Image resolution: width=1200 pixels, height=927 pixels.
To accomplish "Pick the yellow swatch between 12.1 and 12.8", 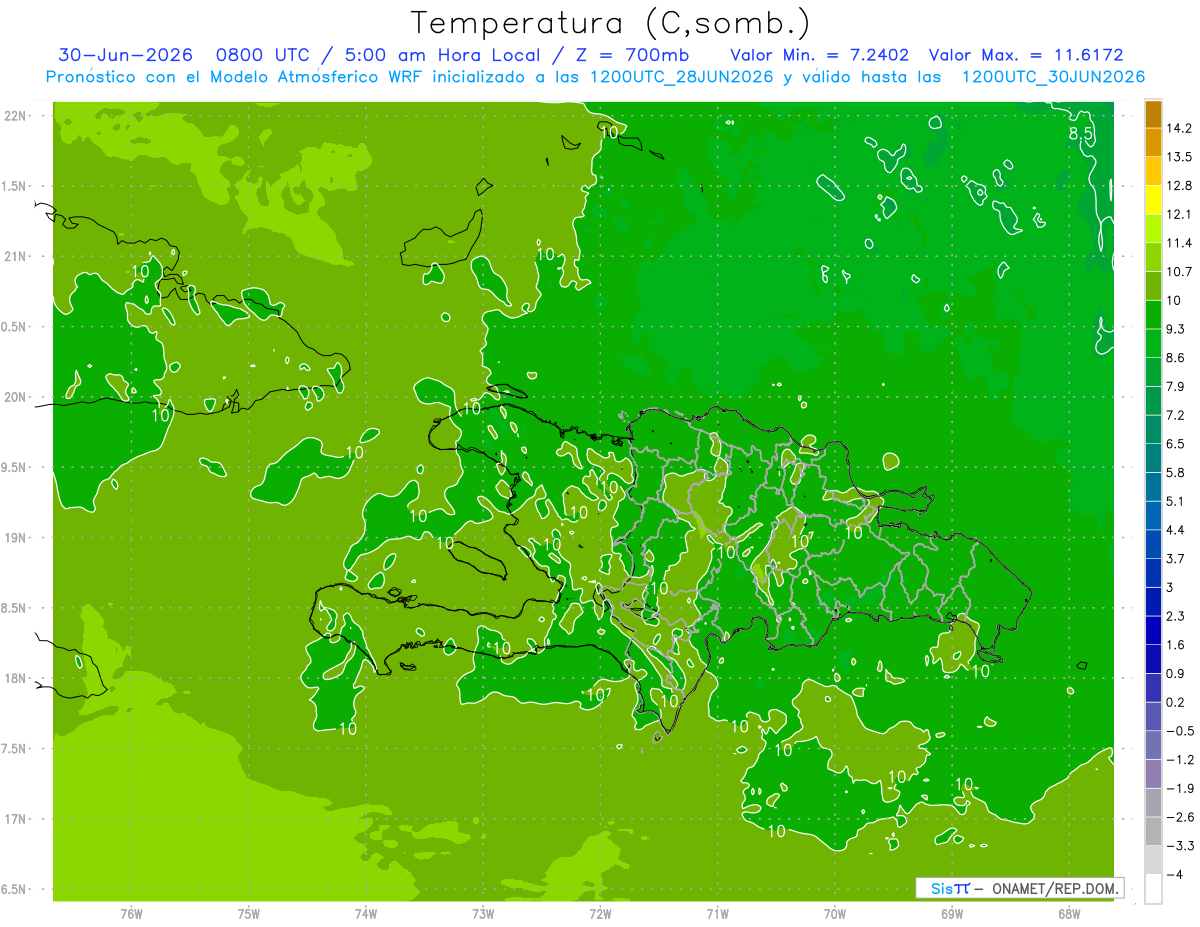I will 1153,200.
